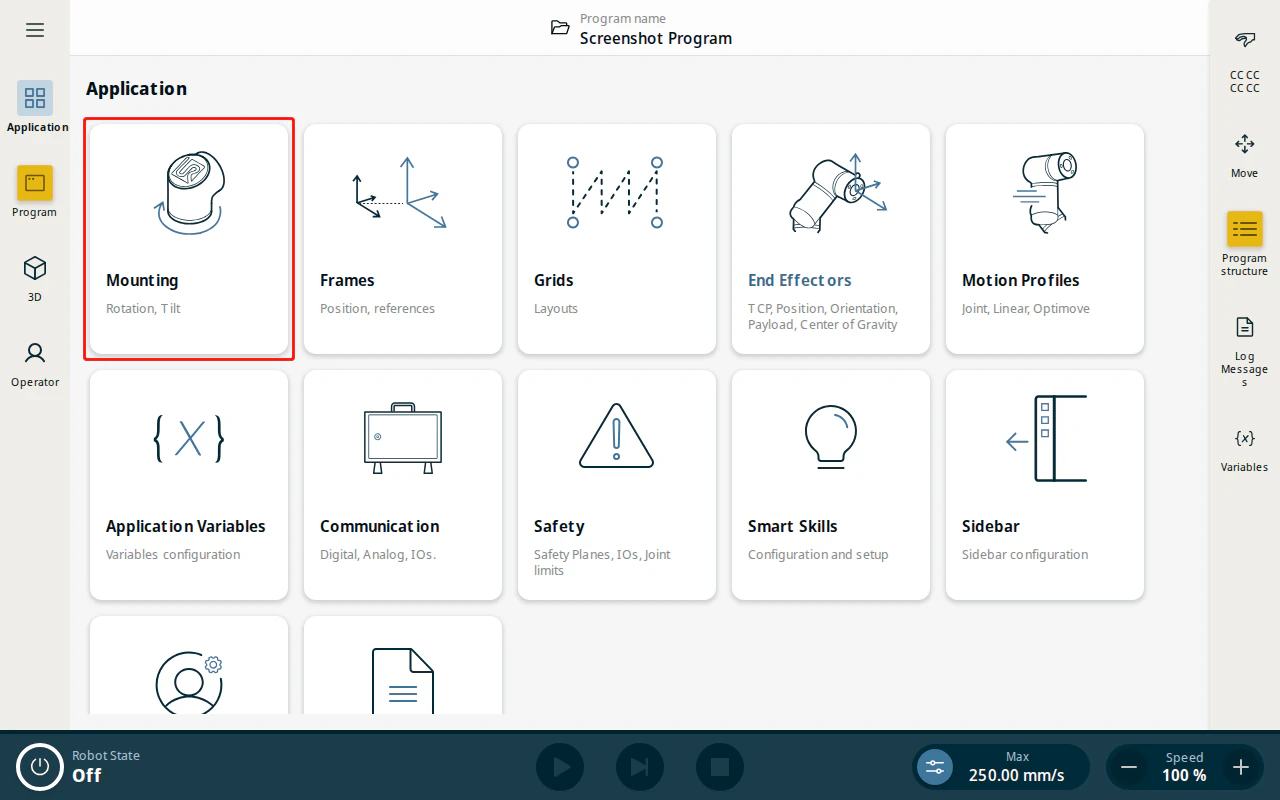Image resolution: width=1280 pixels, height=800 pixels.
Task: Open the End Effectors card
Action: tap(831, 239)
